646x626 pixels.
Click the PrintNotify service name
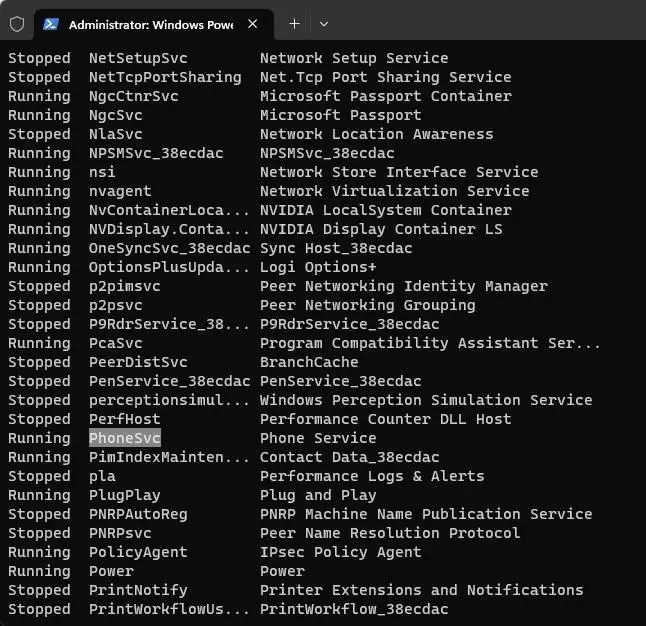(x=138, y=590)
